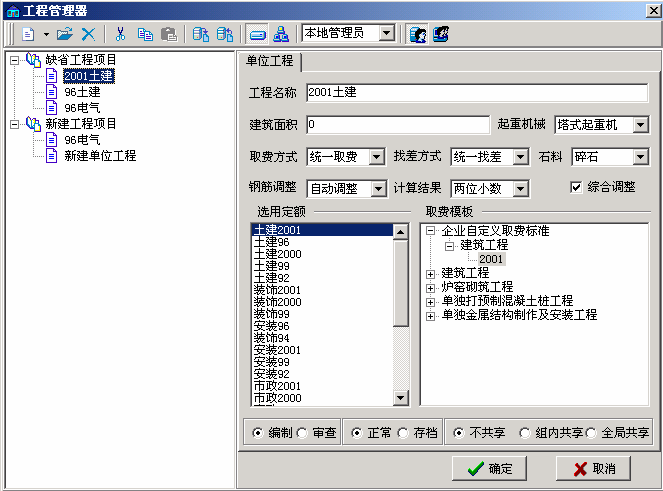Toggle the blue panel view icon
Image resolution: width=663 pixels, height=491 pixels.
tap(258, 34)
